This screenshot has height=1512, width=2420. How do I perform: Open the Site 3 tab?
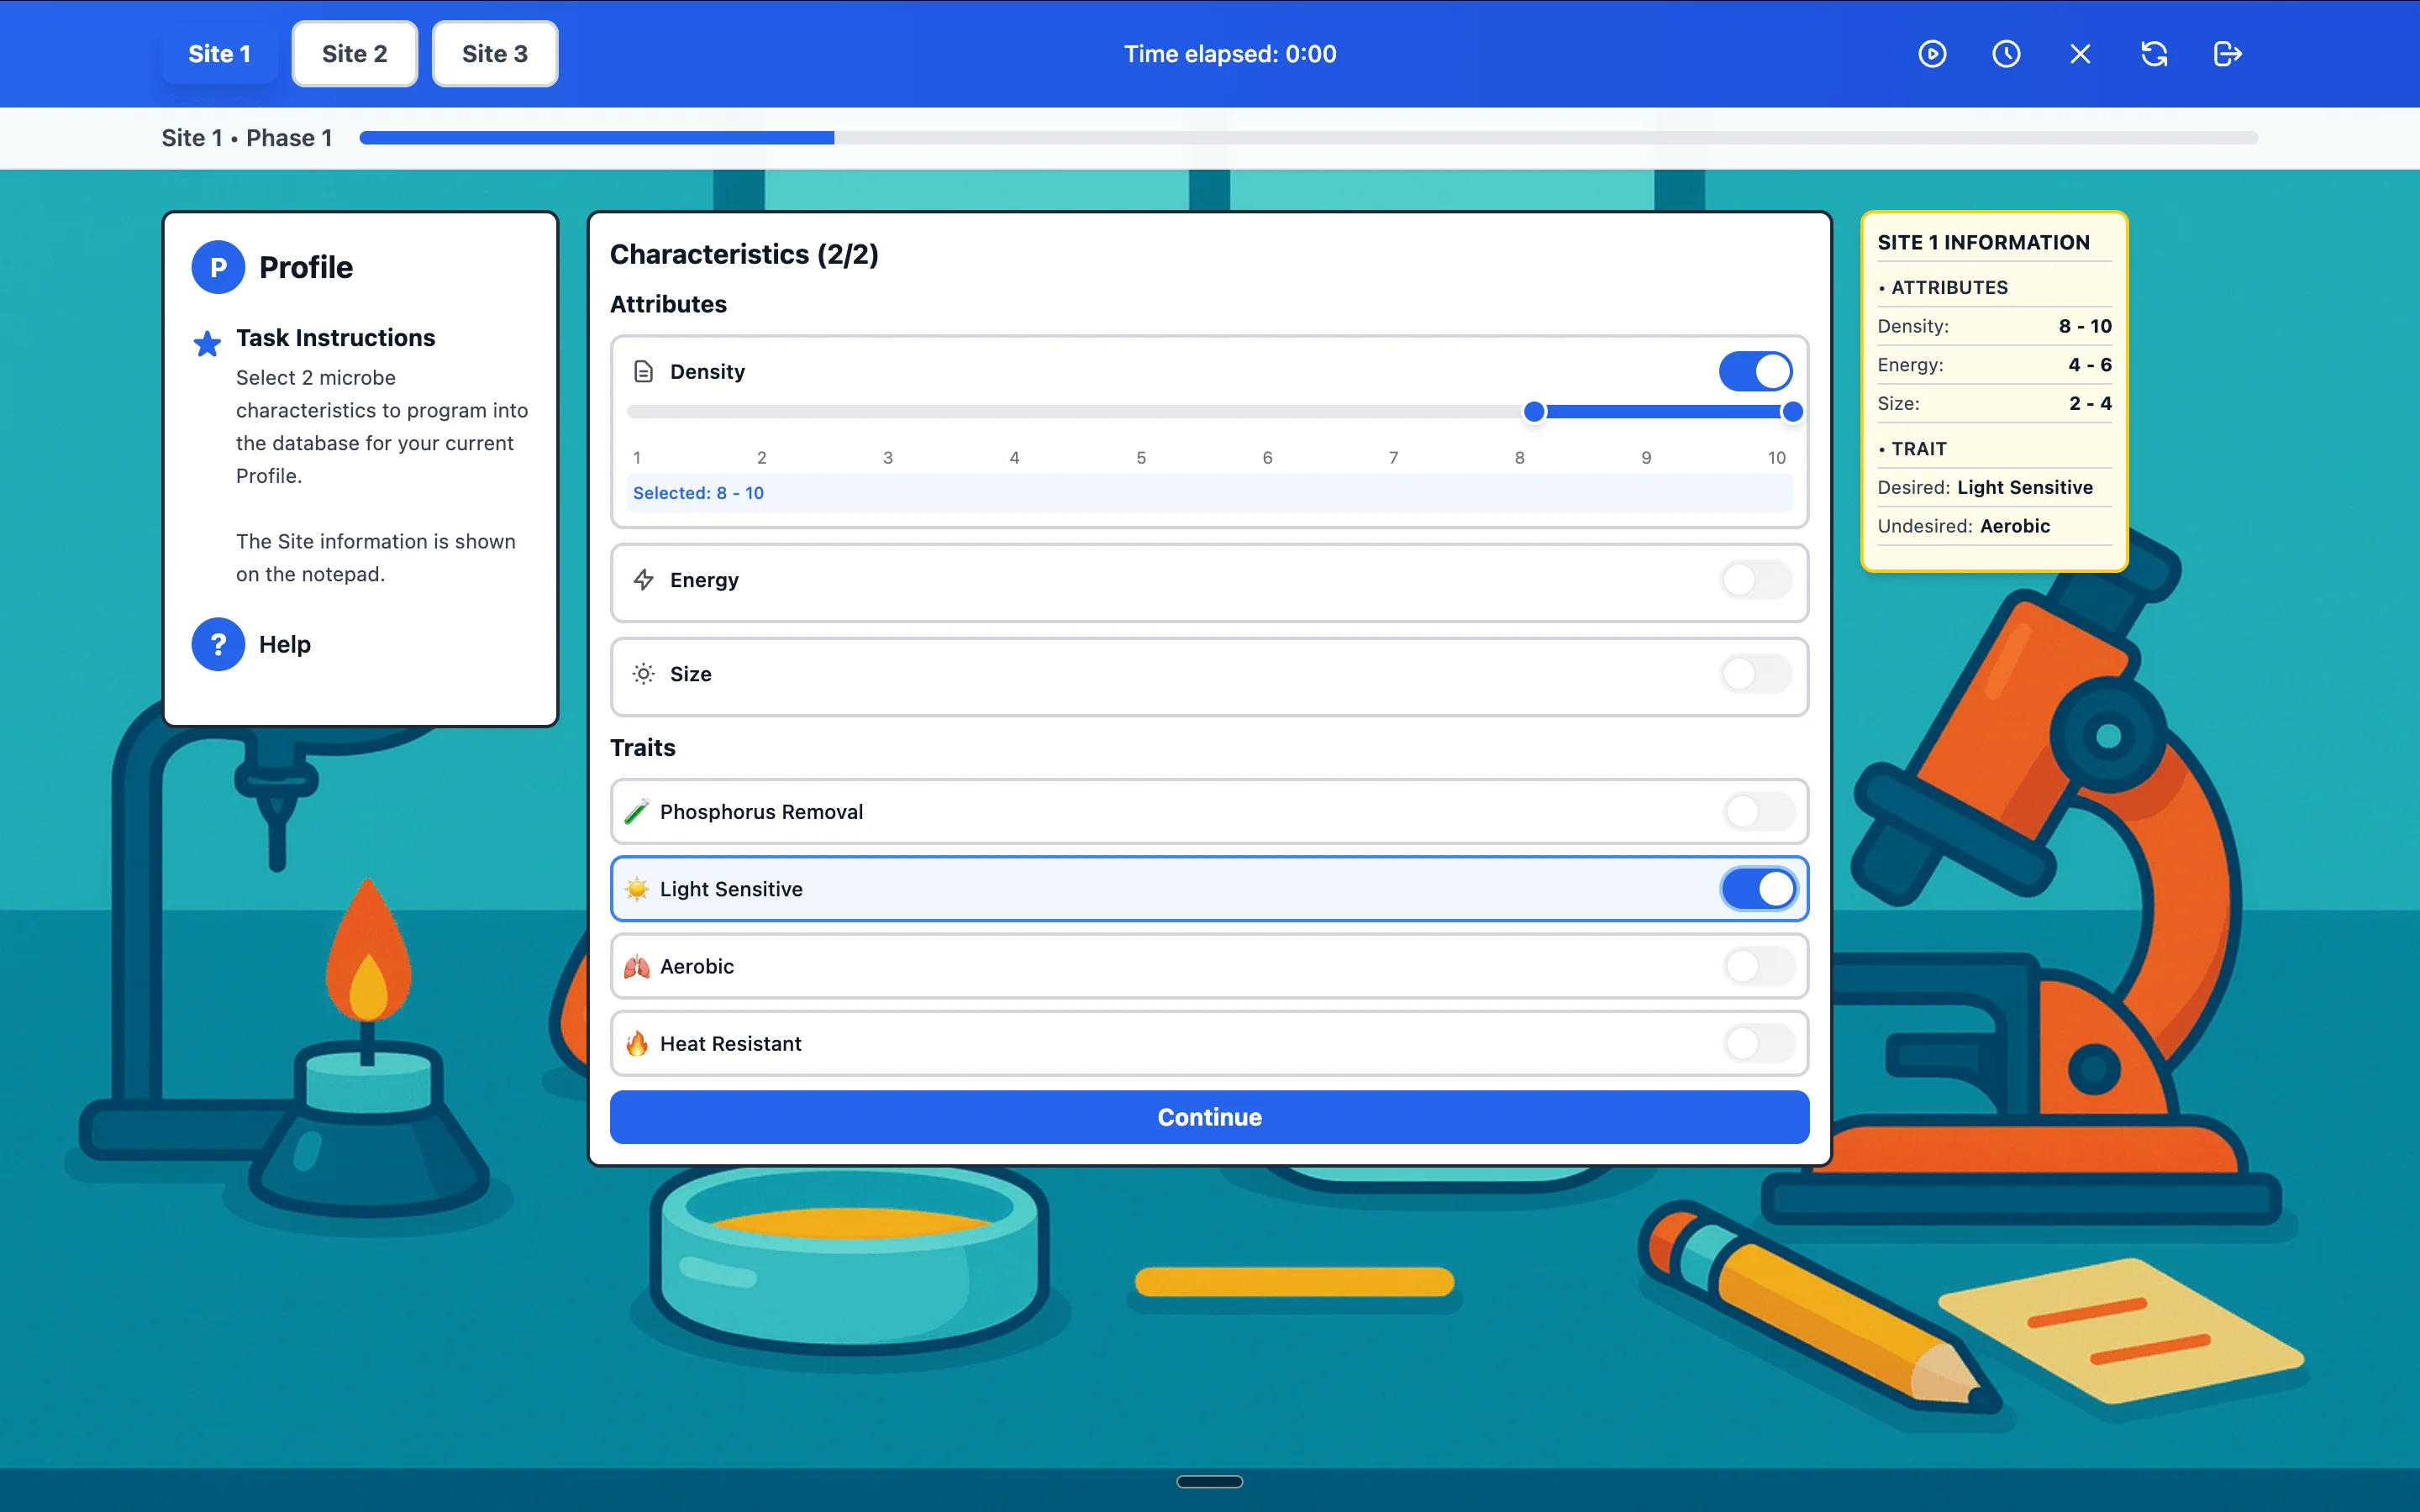494,54
